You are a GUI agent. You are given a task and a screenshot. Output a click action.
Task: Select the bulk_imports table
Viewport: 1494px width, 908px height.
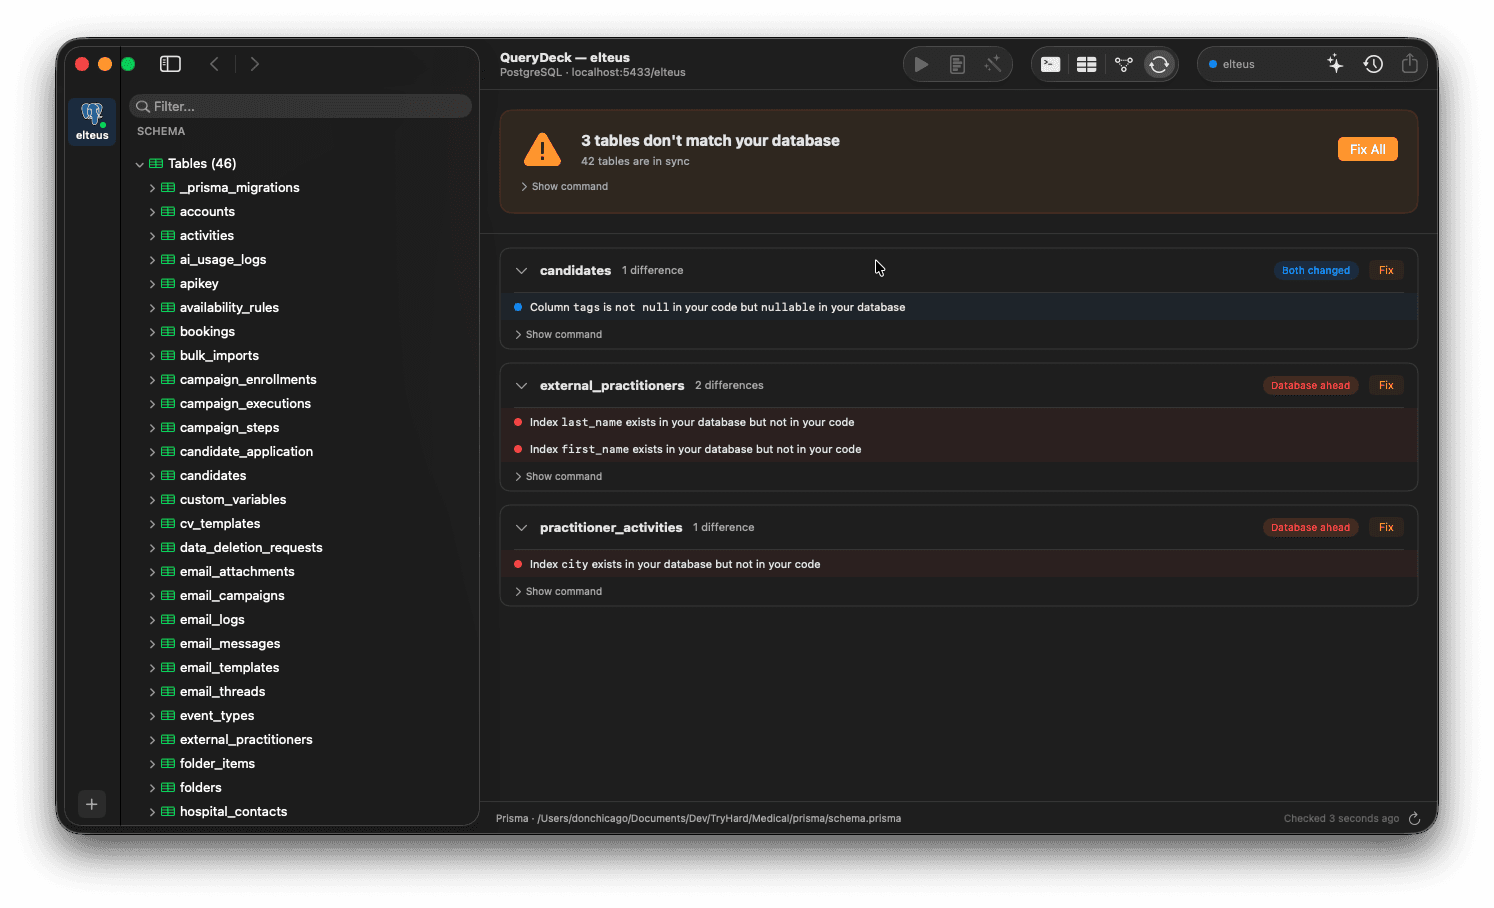(x=219, y=356)
